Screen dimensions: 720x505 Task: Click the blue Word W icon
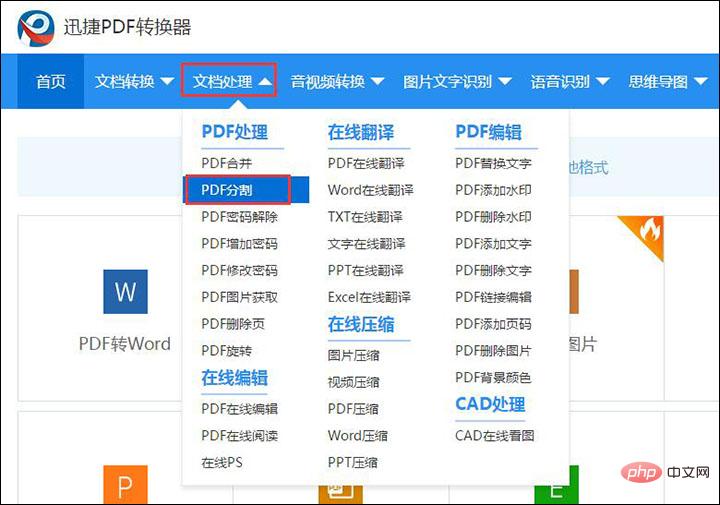pyautogui.click(x=125, y=292)
